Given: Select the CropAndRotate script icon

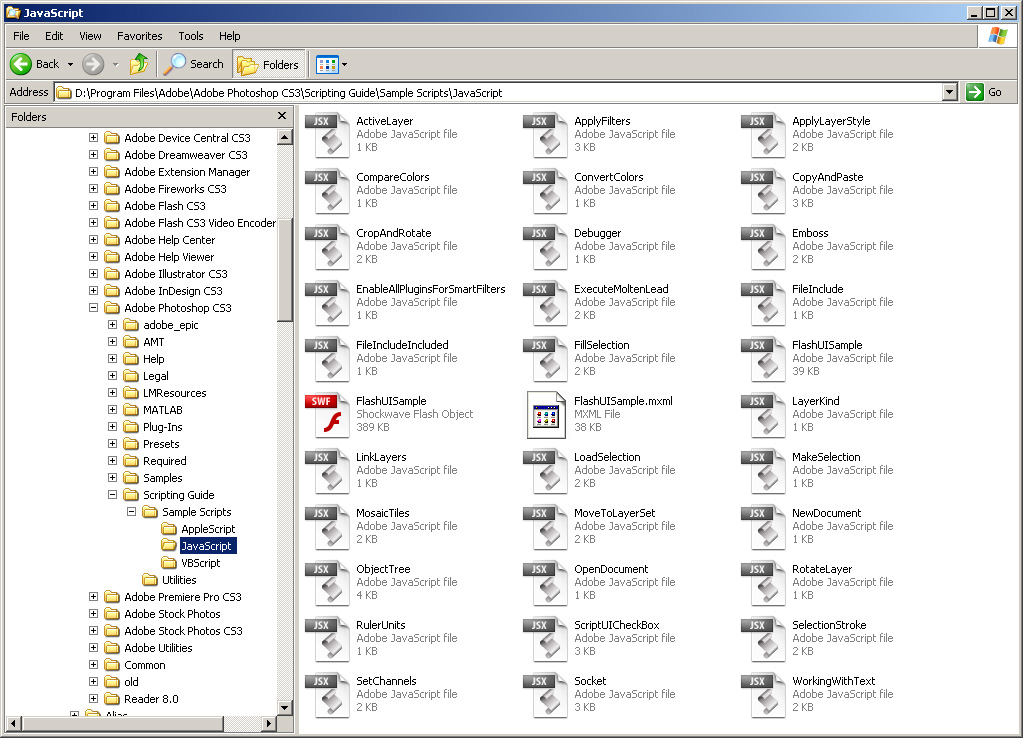Looking at the screenshot, I should (328, 247).
